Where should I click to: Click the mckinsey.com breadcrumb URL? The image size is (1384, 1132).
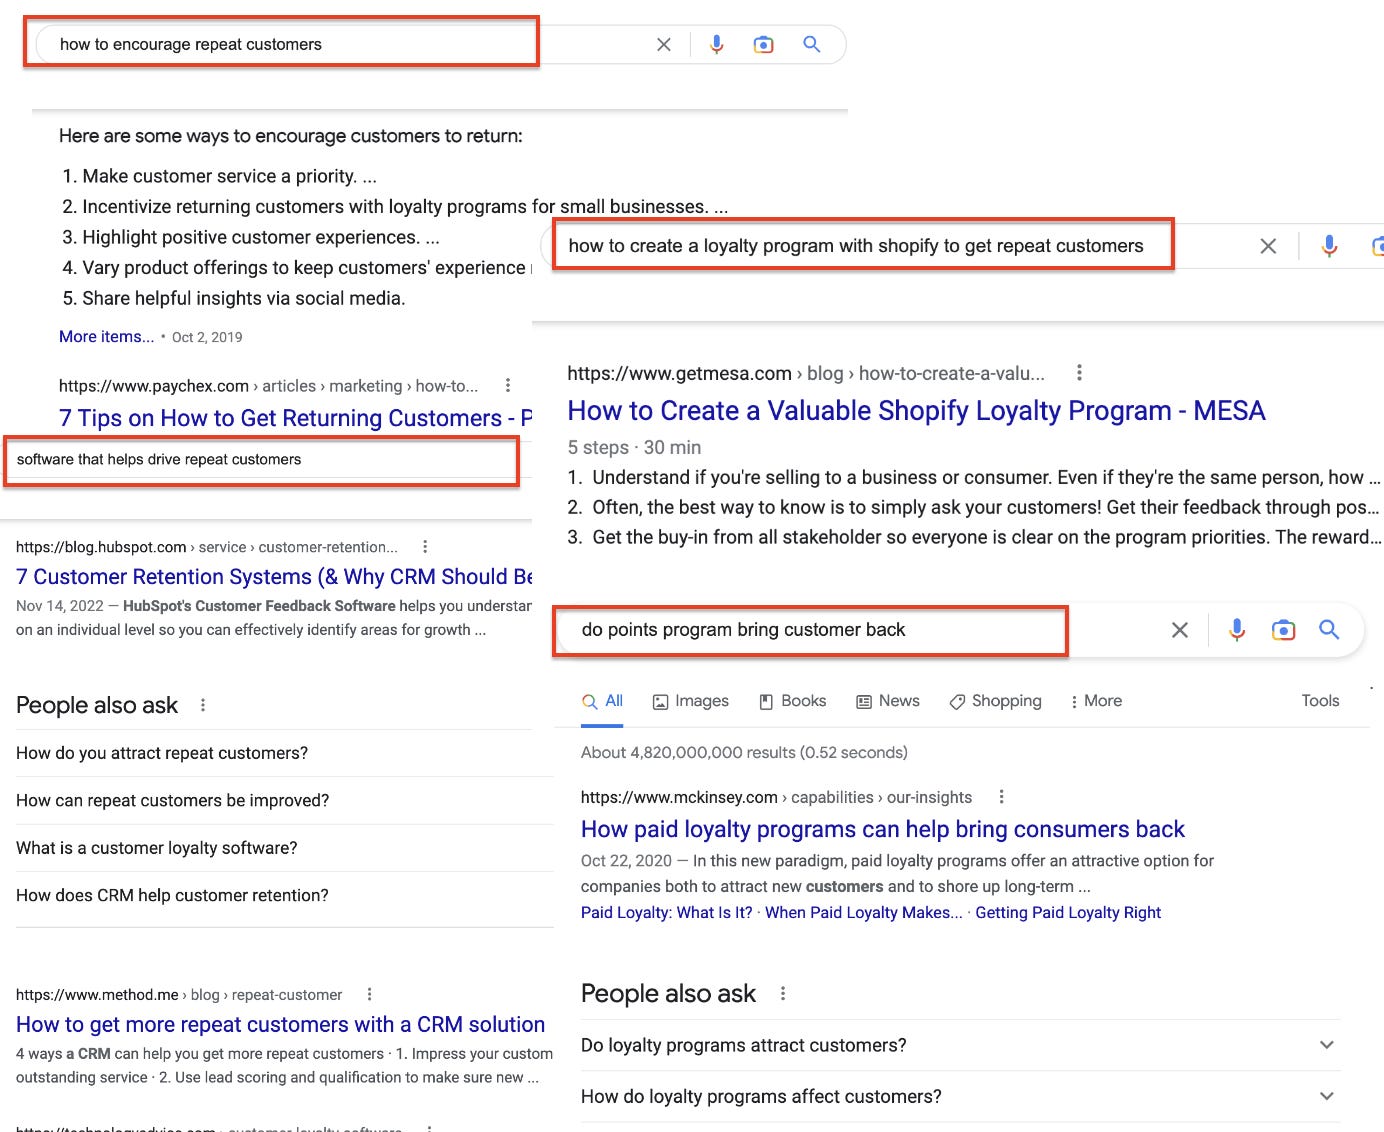coord(776,797)
